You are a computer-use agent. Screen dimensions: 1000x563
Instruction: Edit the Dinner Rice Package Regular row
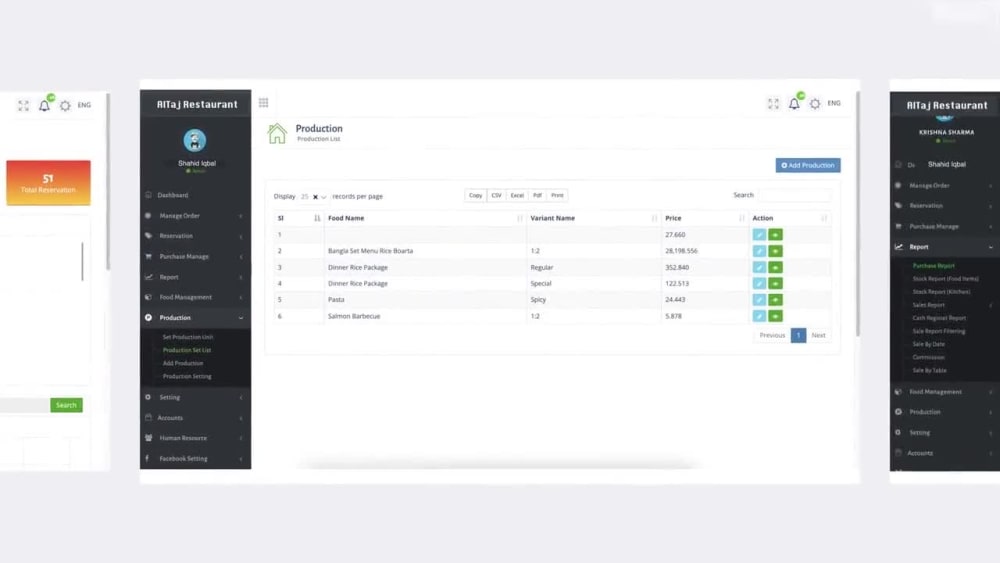tap(759, 267)
